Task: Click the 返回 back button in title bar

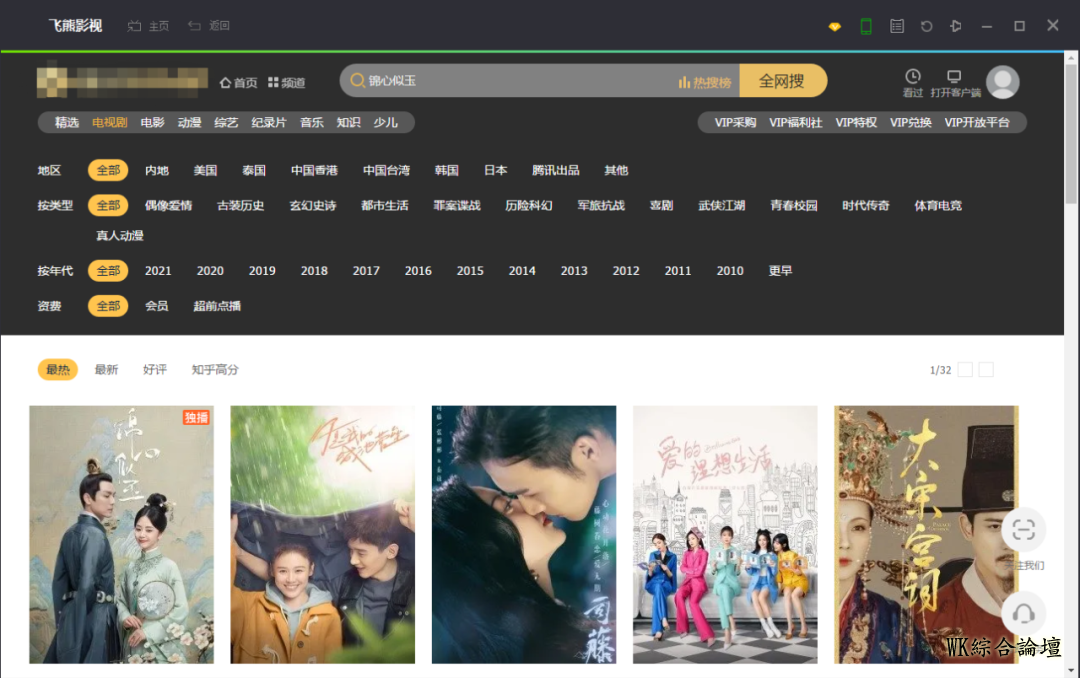Action: tap(209, 25)
